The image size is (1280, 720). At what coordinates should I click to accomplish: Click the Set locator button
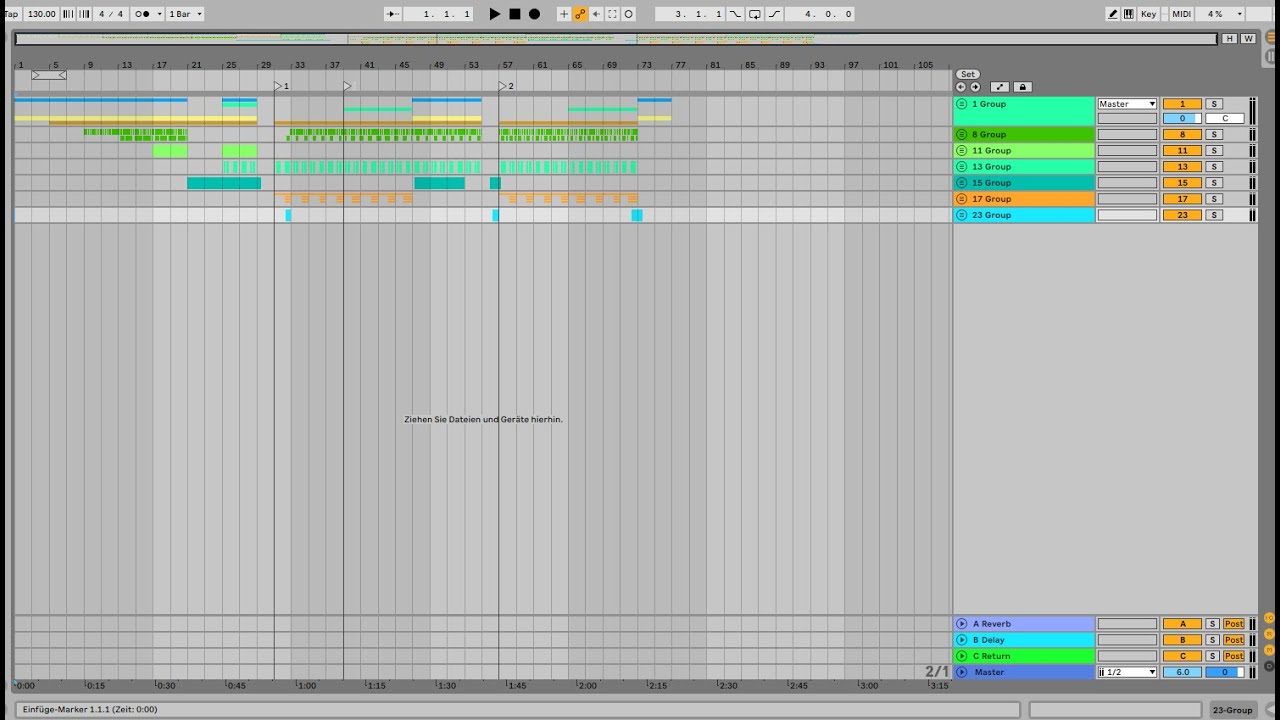[x=967, y=75]
